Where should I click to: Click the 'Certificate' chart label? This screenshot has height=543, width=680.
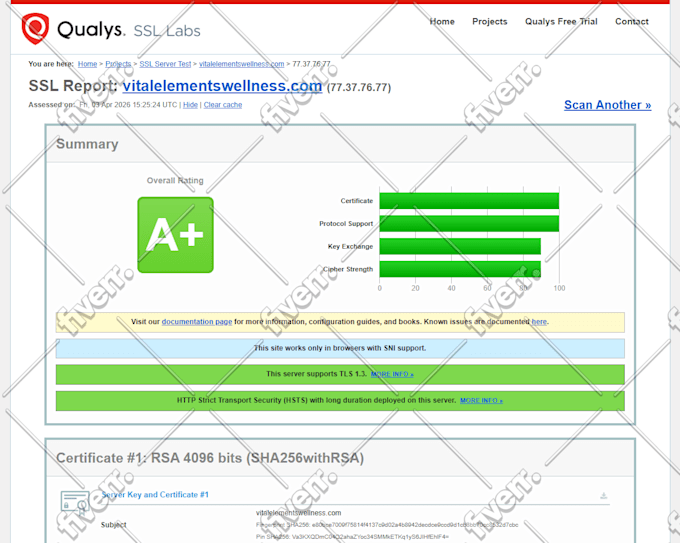pyautogui.click(x=356, y=201)
